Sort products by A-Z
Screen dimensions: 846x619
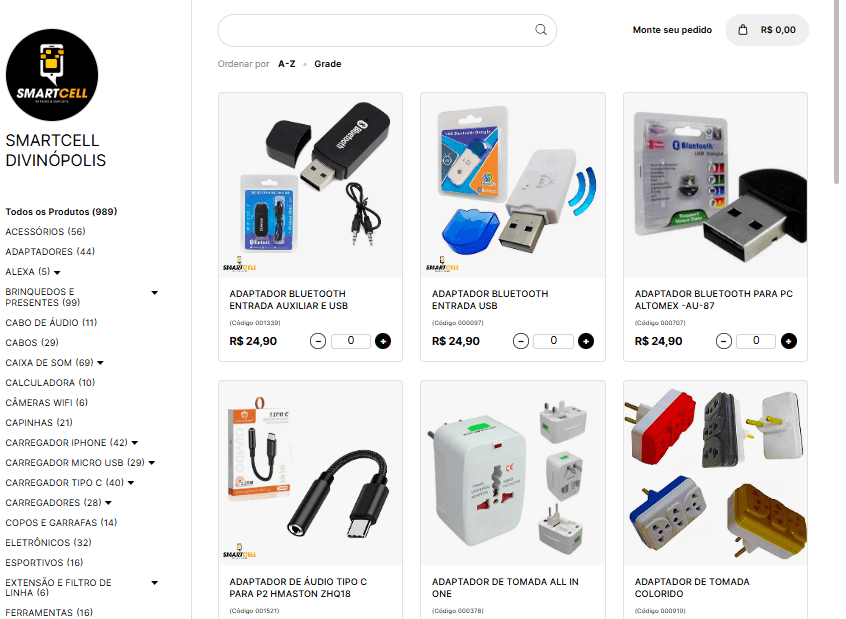pos(286,64)
